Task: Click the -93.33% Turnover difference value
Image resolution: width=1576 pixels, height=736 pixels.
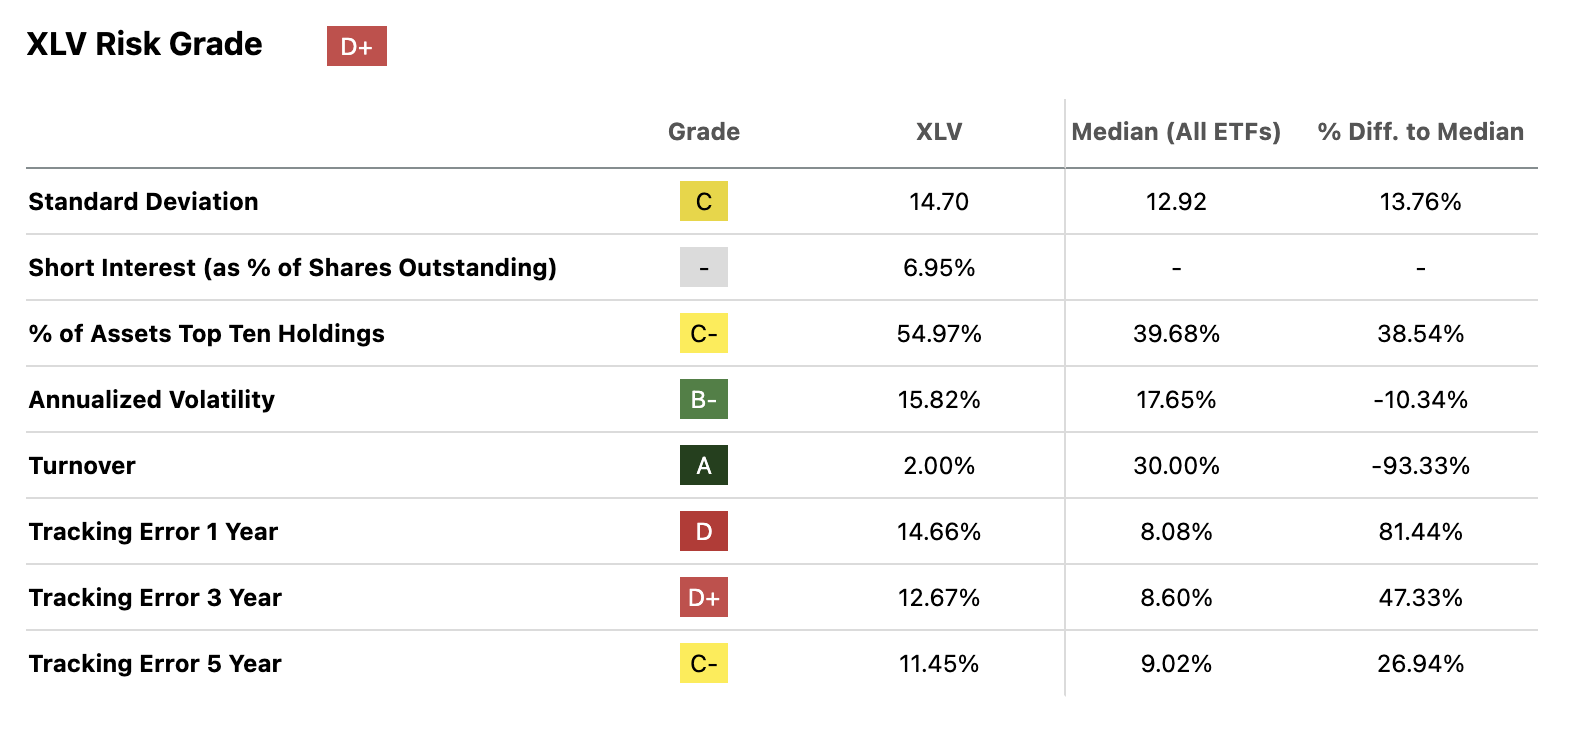Action: coord(1420,466)
